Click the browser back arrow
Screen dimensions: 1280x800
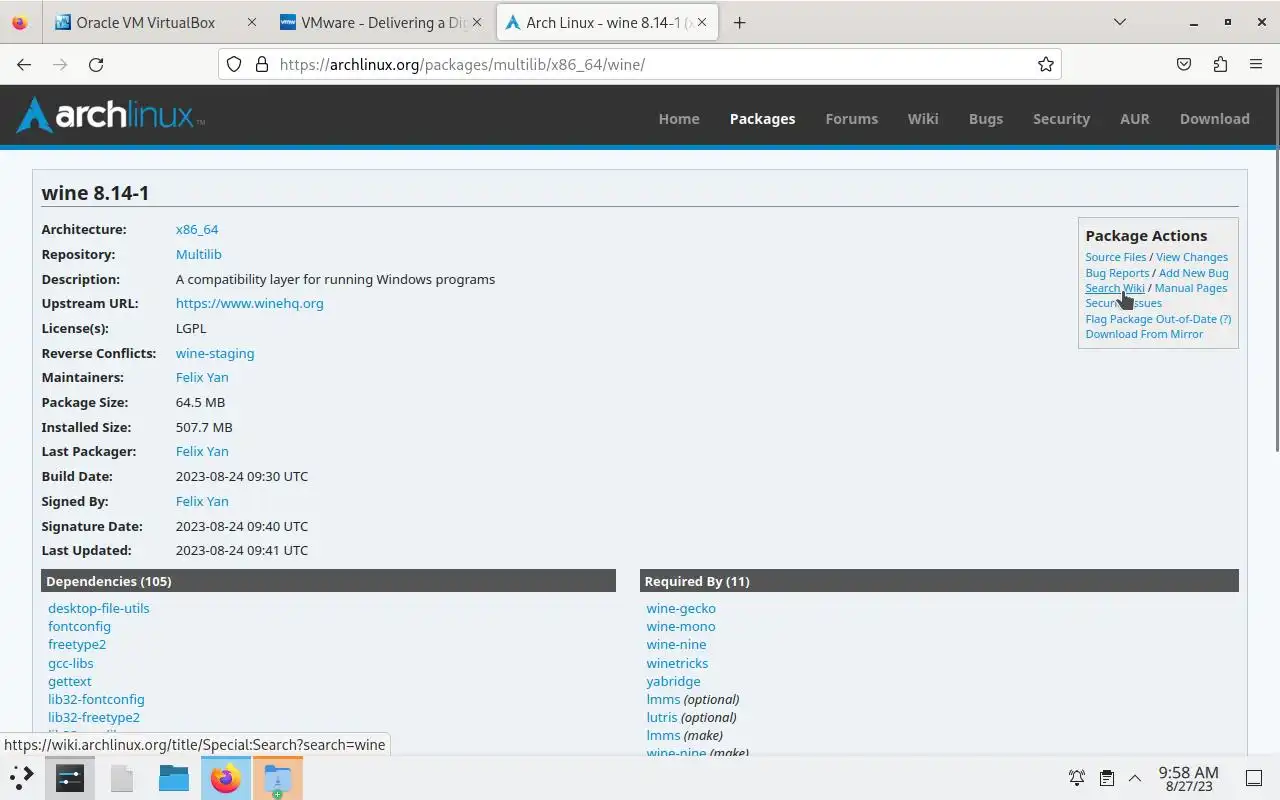tap(24, 64)
